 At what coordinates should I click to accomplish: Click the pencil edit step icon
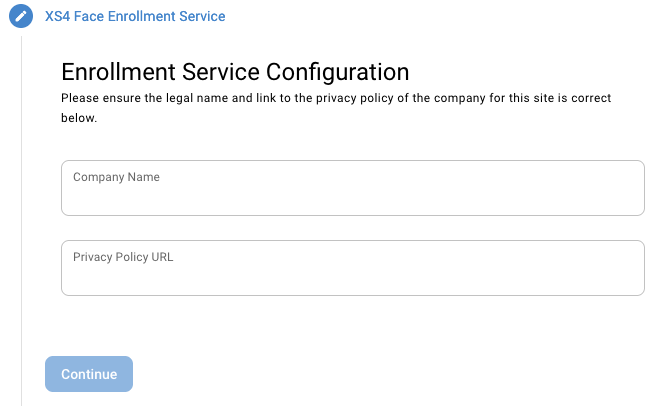pos(21,16)
